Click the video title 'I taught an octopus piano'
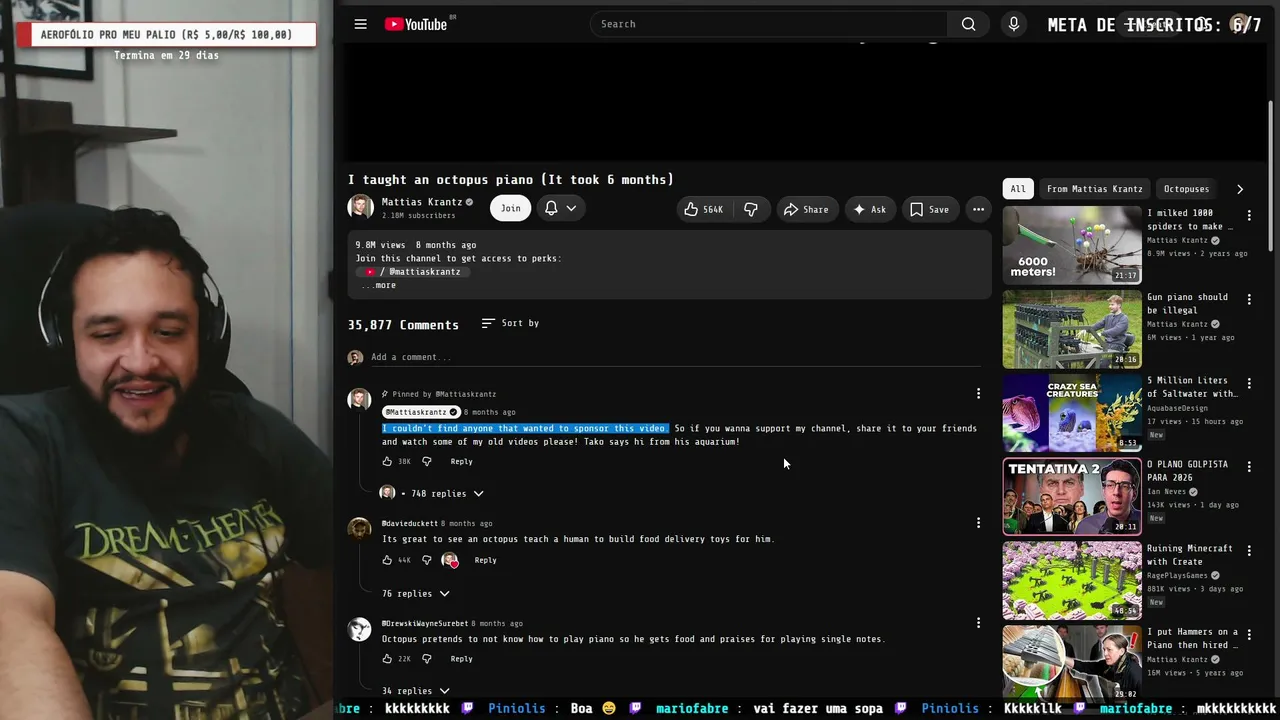The width and height of the screenshot is (1280, 720). tap(511, 180)
